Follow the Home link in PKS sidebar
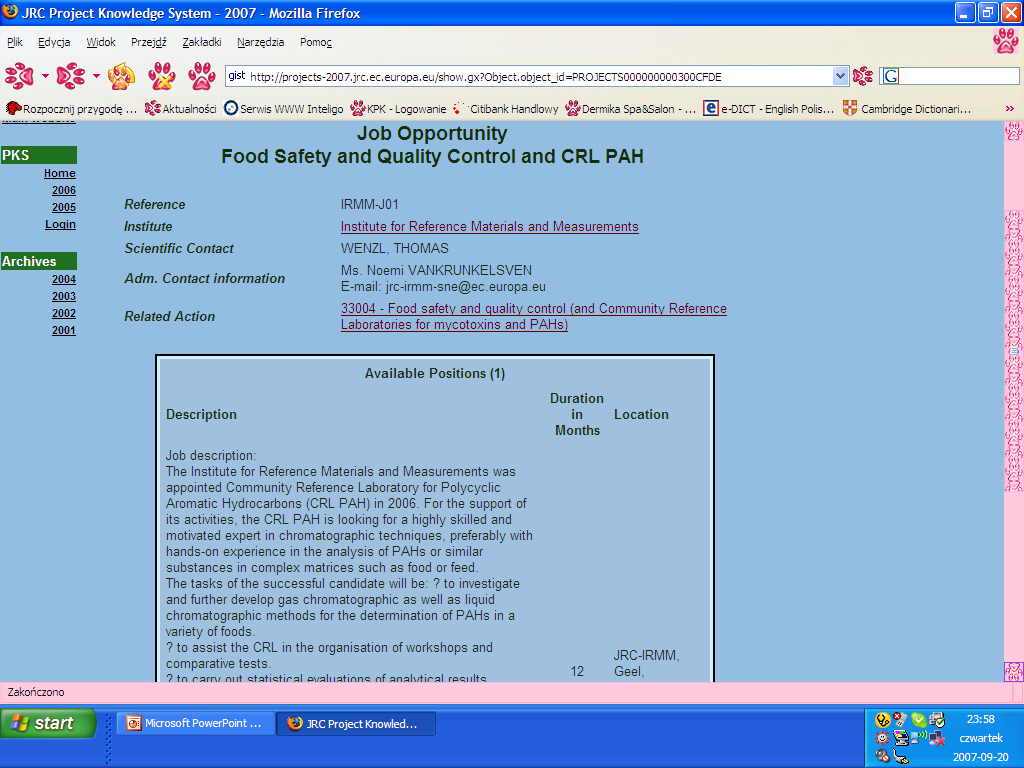 coord(59,173)
